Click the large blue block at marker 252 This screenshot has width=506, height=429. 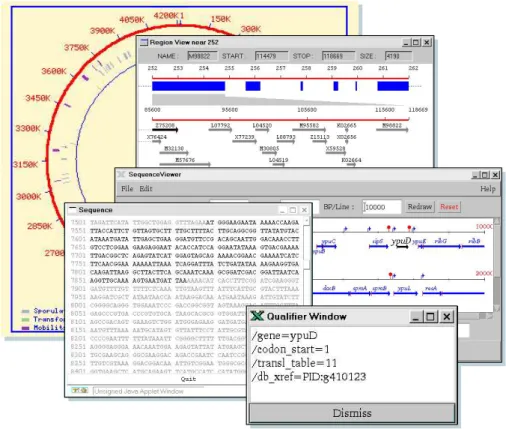pyautogui.click(x=188, y=86)
